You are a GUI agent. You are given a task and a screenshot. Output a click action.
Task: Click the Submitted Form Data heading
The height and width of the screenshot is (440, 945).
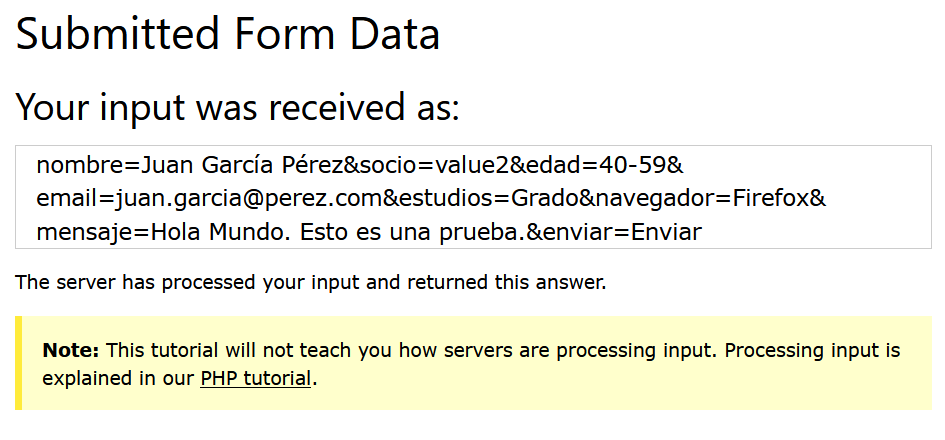pyautogui.click(x=228, y=34)
